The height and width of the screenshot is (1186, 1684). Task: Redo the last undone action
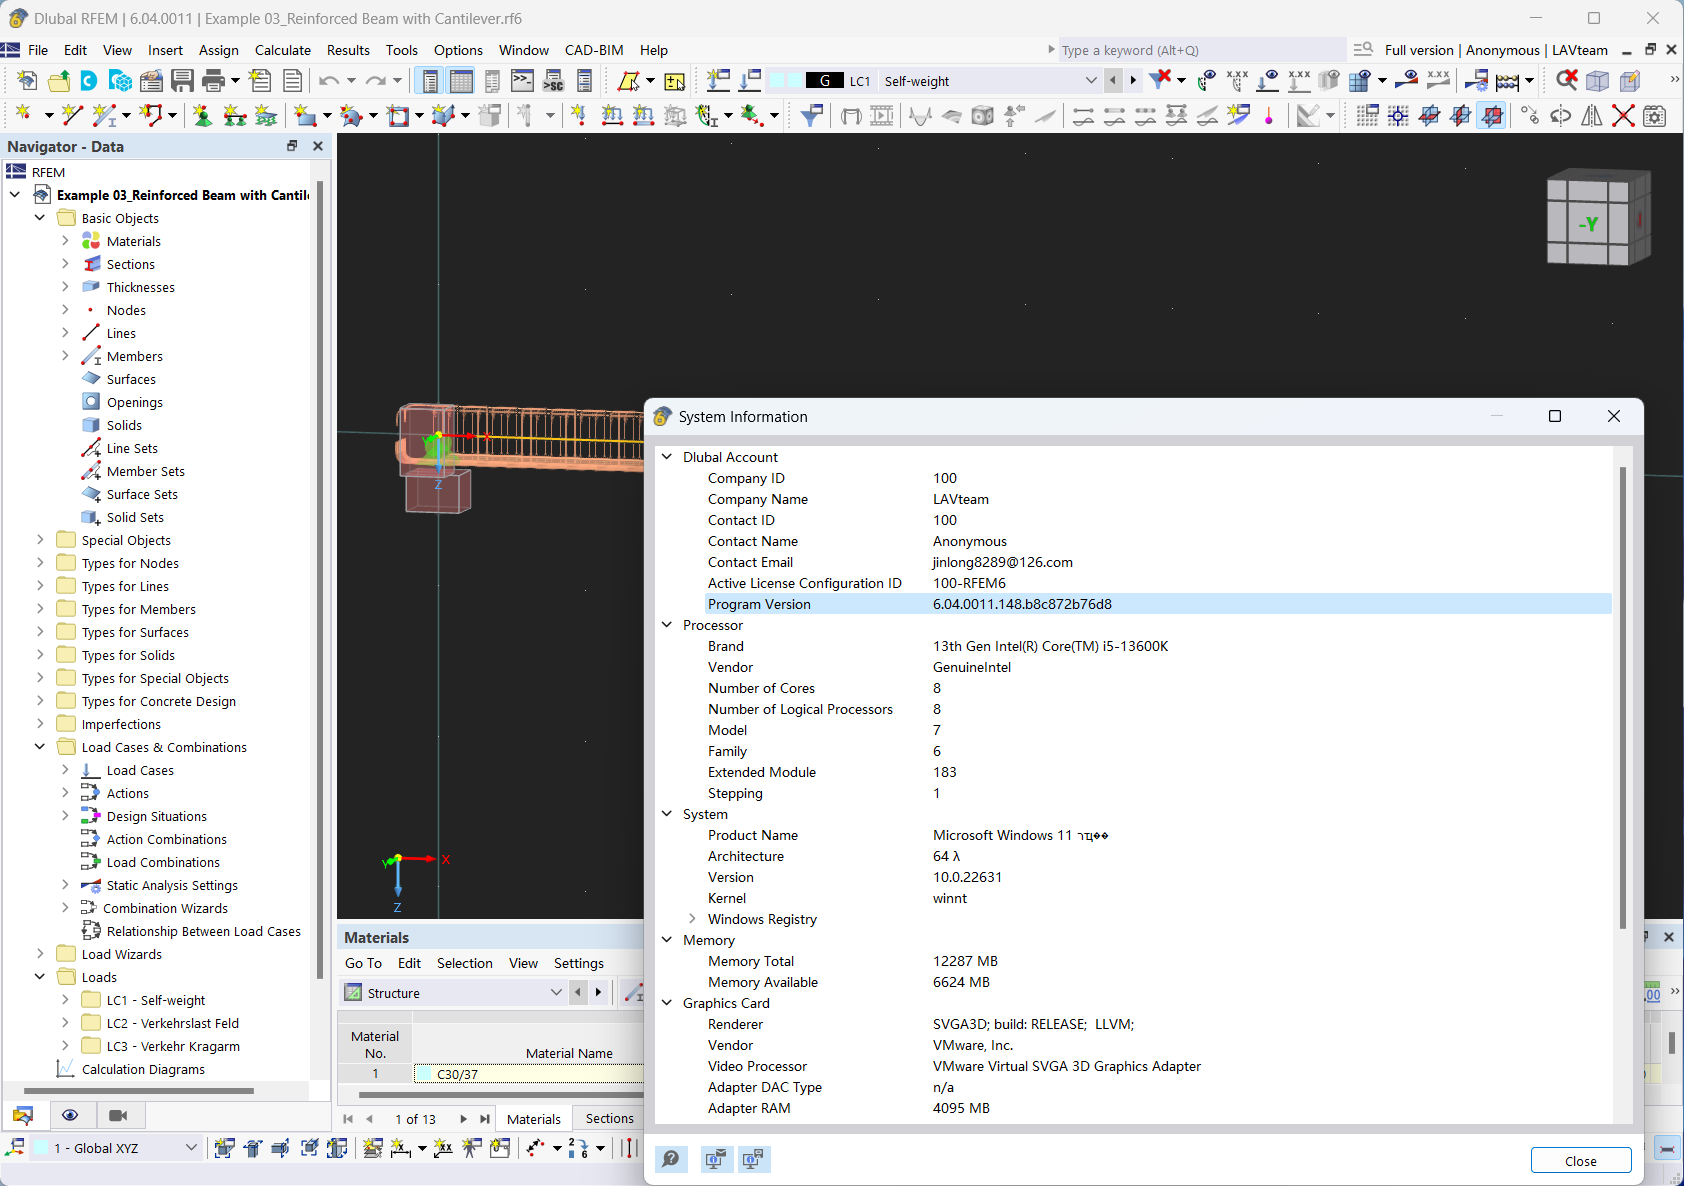tap(375, 81)
